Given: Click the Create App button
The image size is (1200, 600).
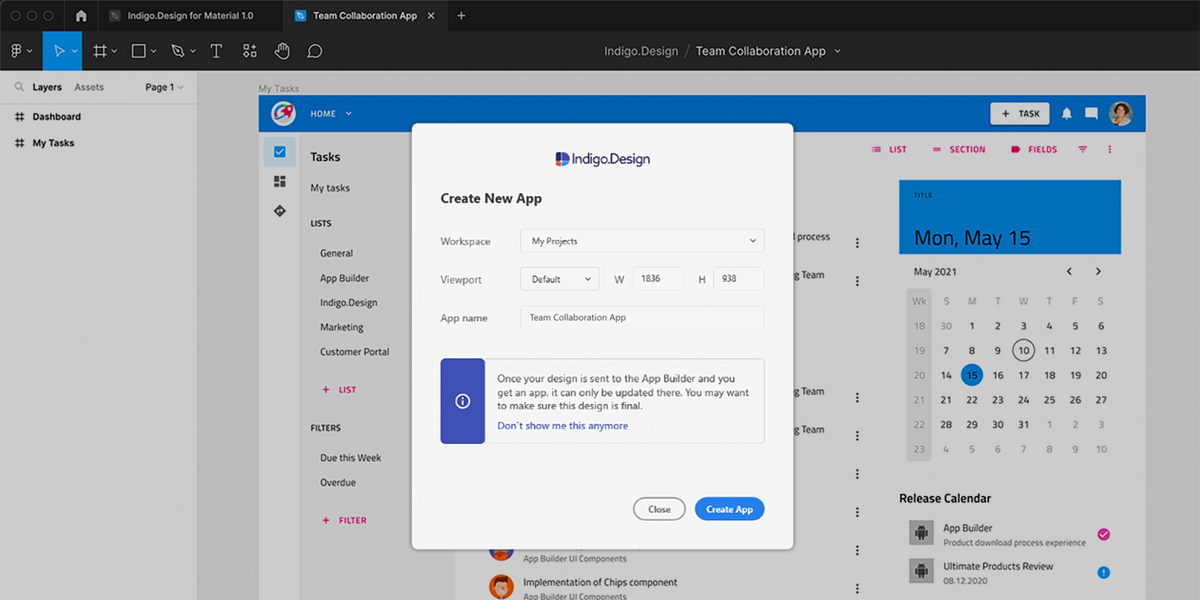Looking at the screenshot, I should [x=730, y=509].
